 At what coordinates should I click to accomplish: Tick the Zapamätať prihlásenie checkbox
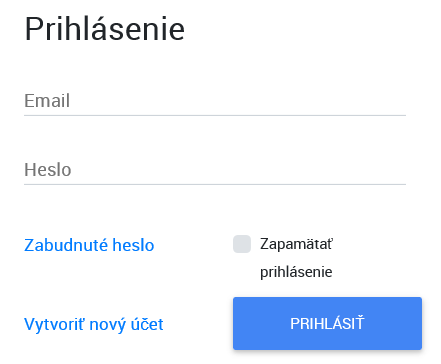tap(242, 244)
